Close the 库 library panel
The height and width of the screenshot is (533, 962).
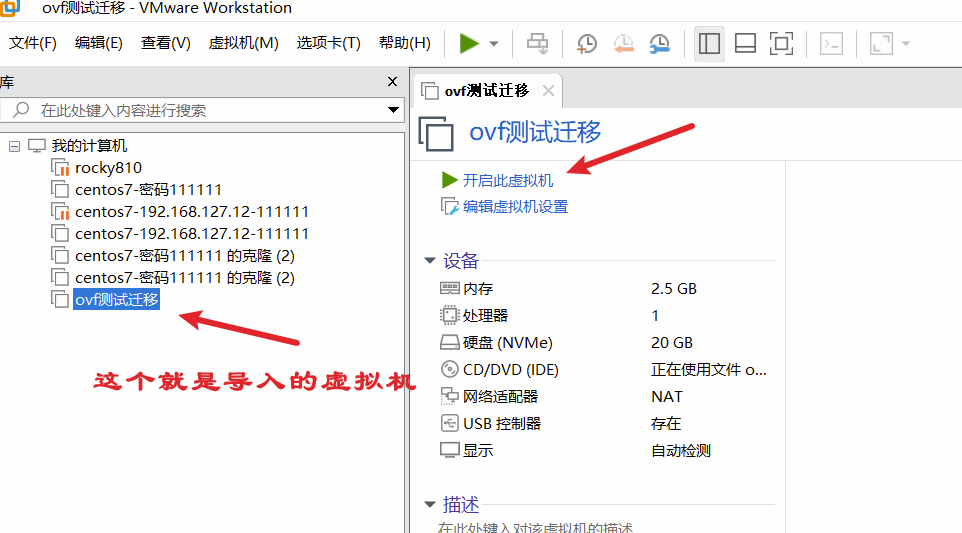pyautogui.click(x=393, y=82)
